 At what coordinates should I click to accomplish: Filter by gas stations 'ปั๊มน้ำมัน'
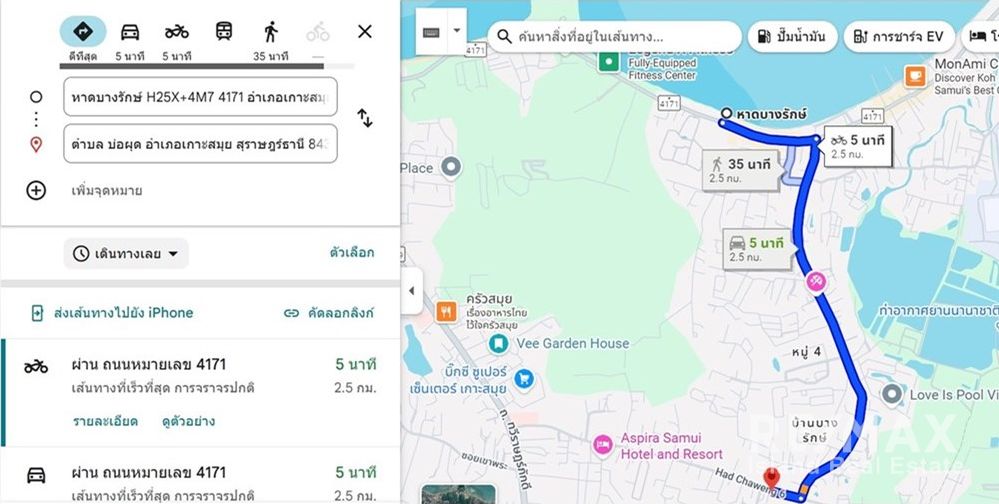click(792, 37)
